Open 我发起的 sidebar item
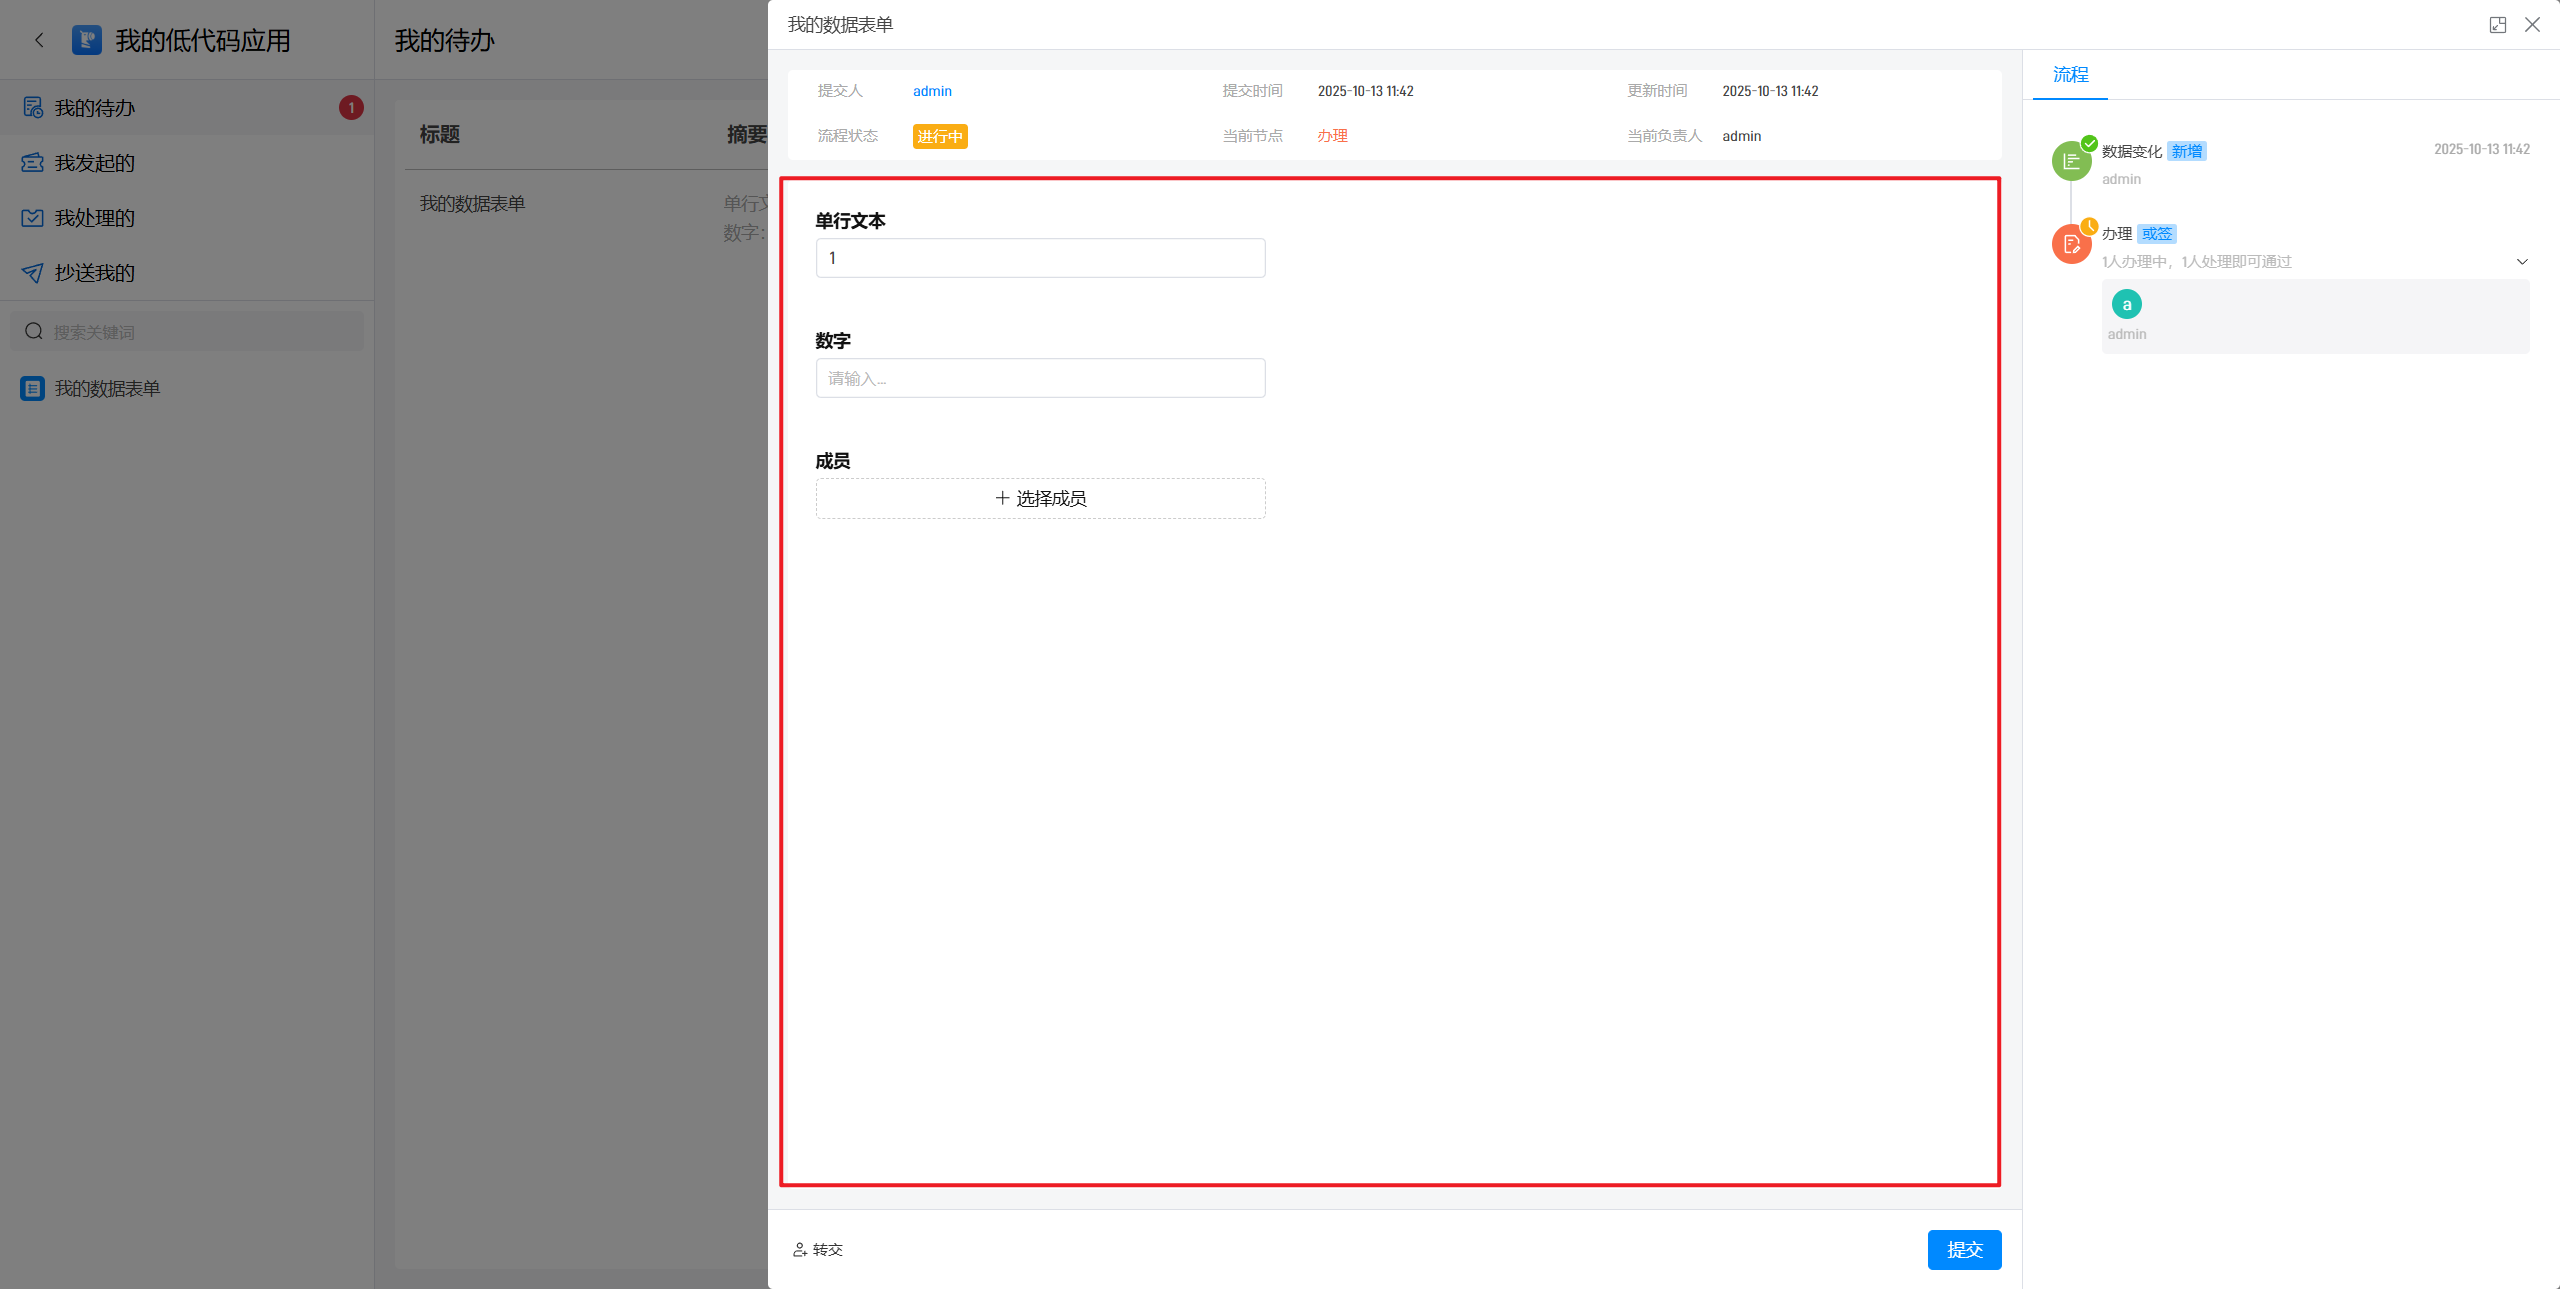Viewport: 2560px width, 1289px height. (95, 163)
